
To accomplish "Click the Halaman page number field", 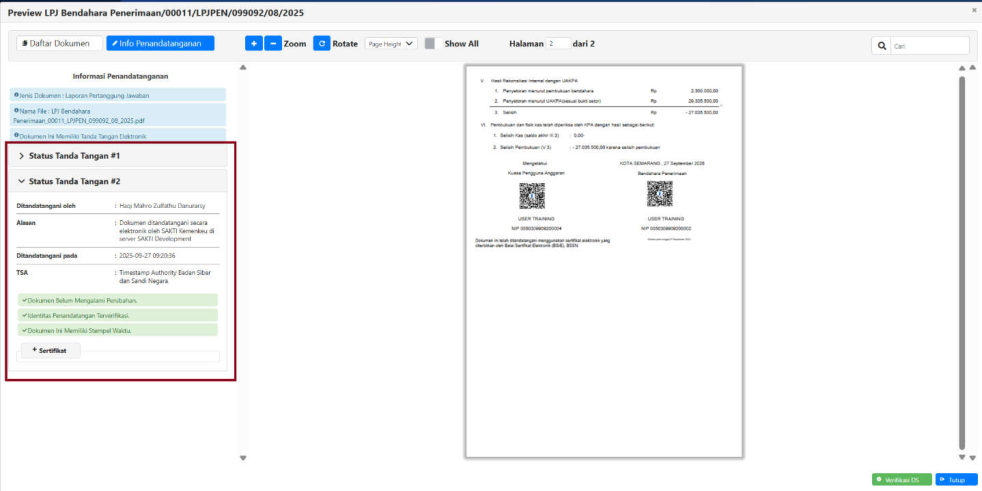I will (558, 44).
